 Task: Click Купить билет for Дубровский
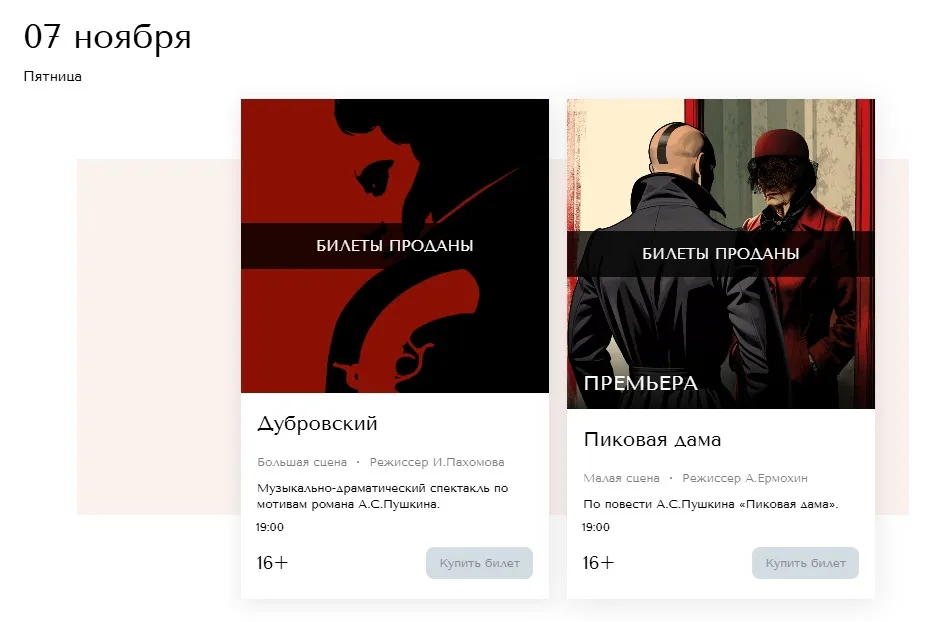[x=479, y=563]
